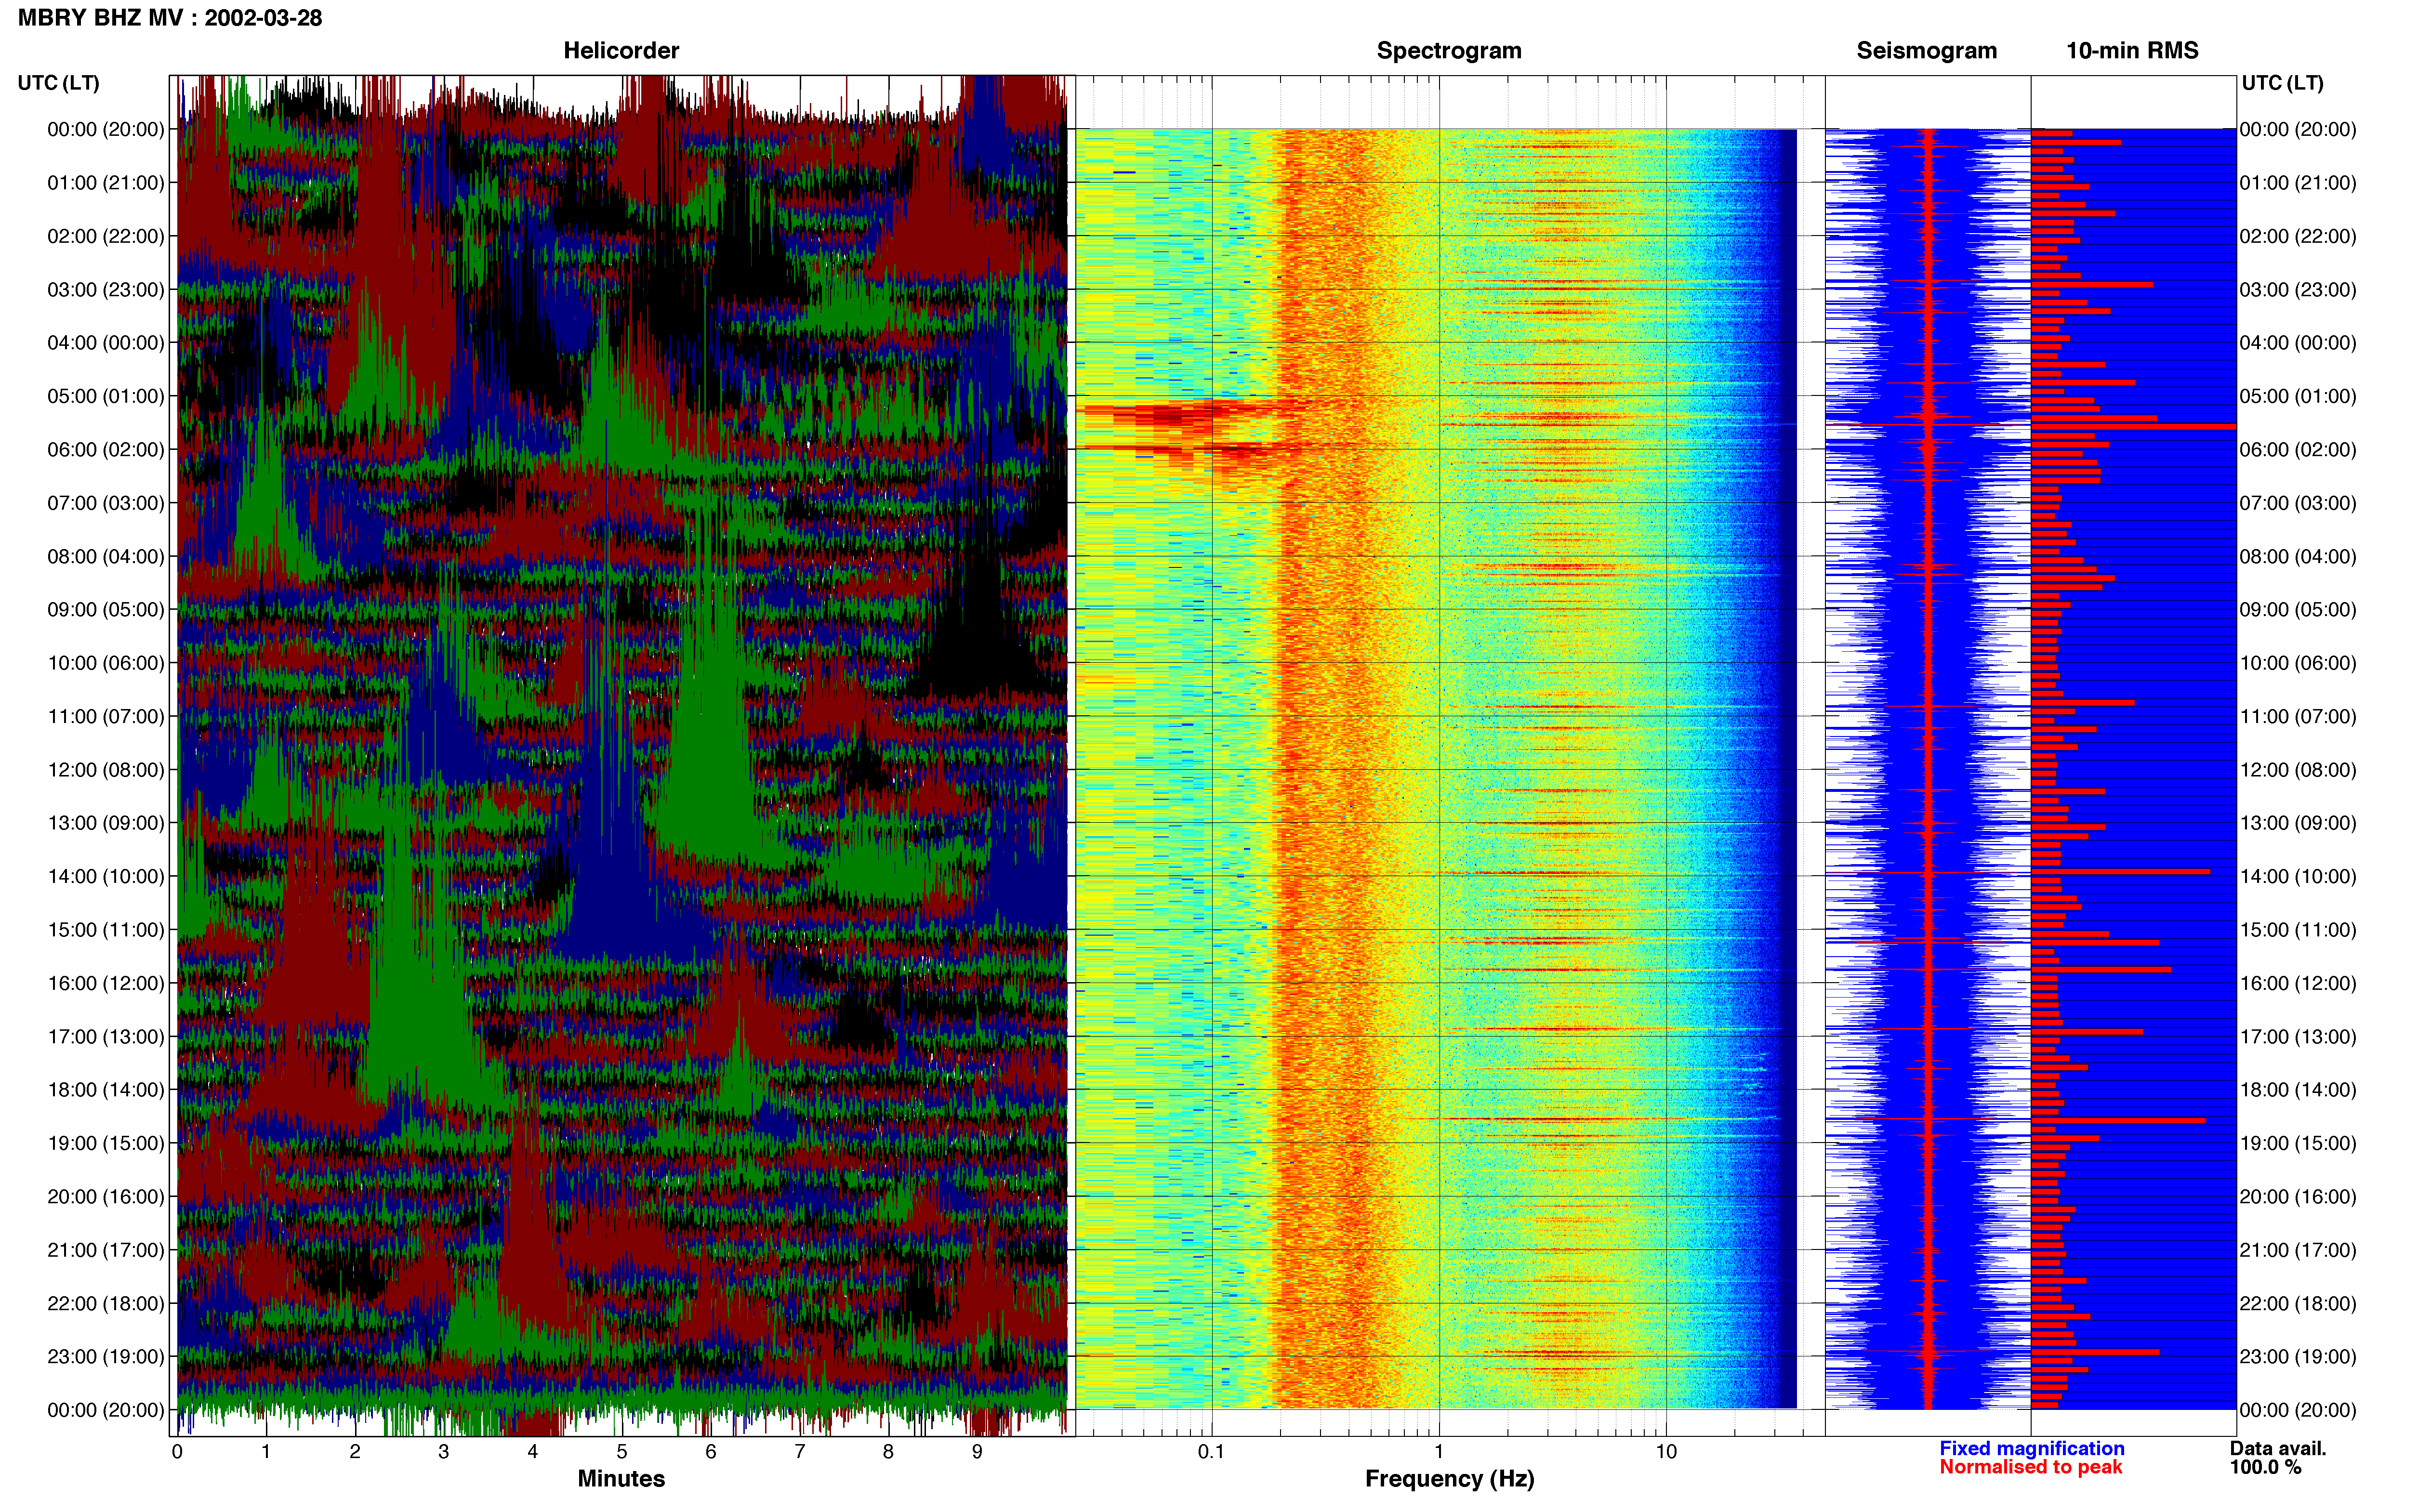The width and height of the screenshot is (2418, 1512).
Task: Click the 'Fixed magnification' legend text
Action: point(2031,1448)
